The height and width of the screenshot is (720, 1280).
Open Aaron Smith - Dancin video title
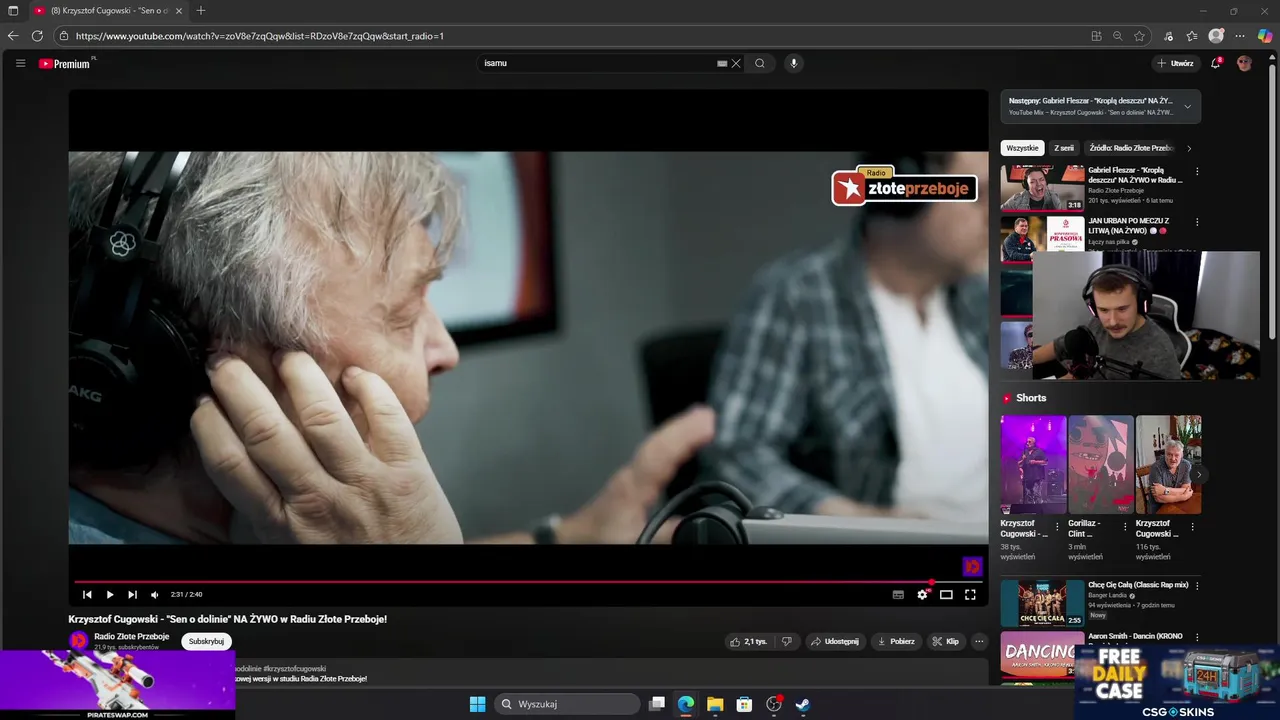[x=1135, y=636]
